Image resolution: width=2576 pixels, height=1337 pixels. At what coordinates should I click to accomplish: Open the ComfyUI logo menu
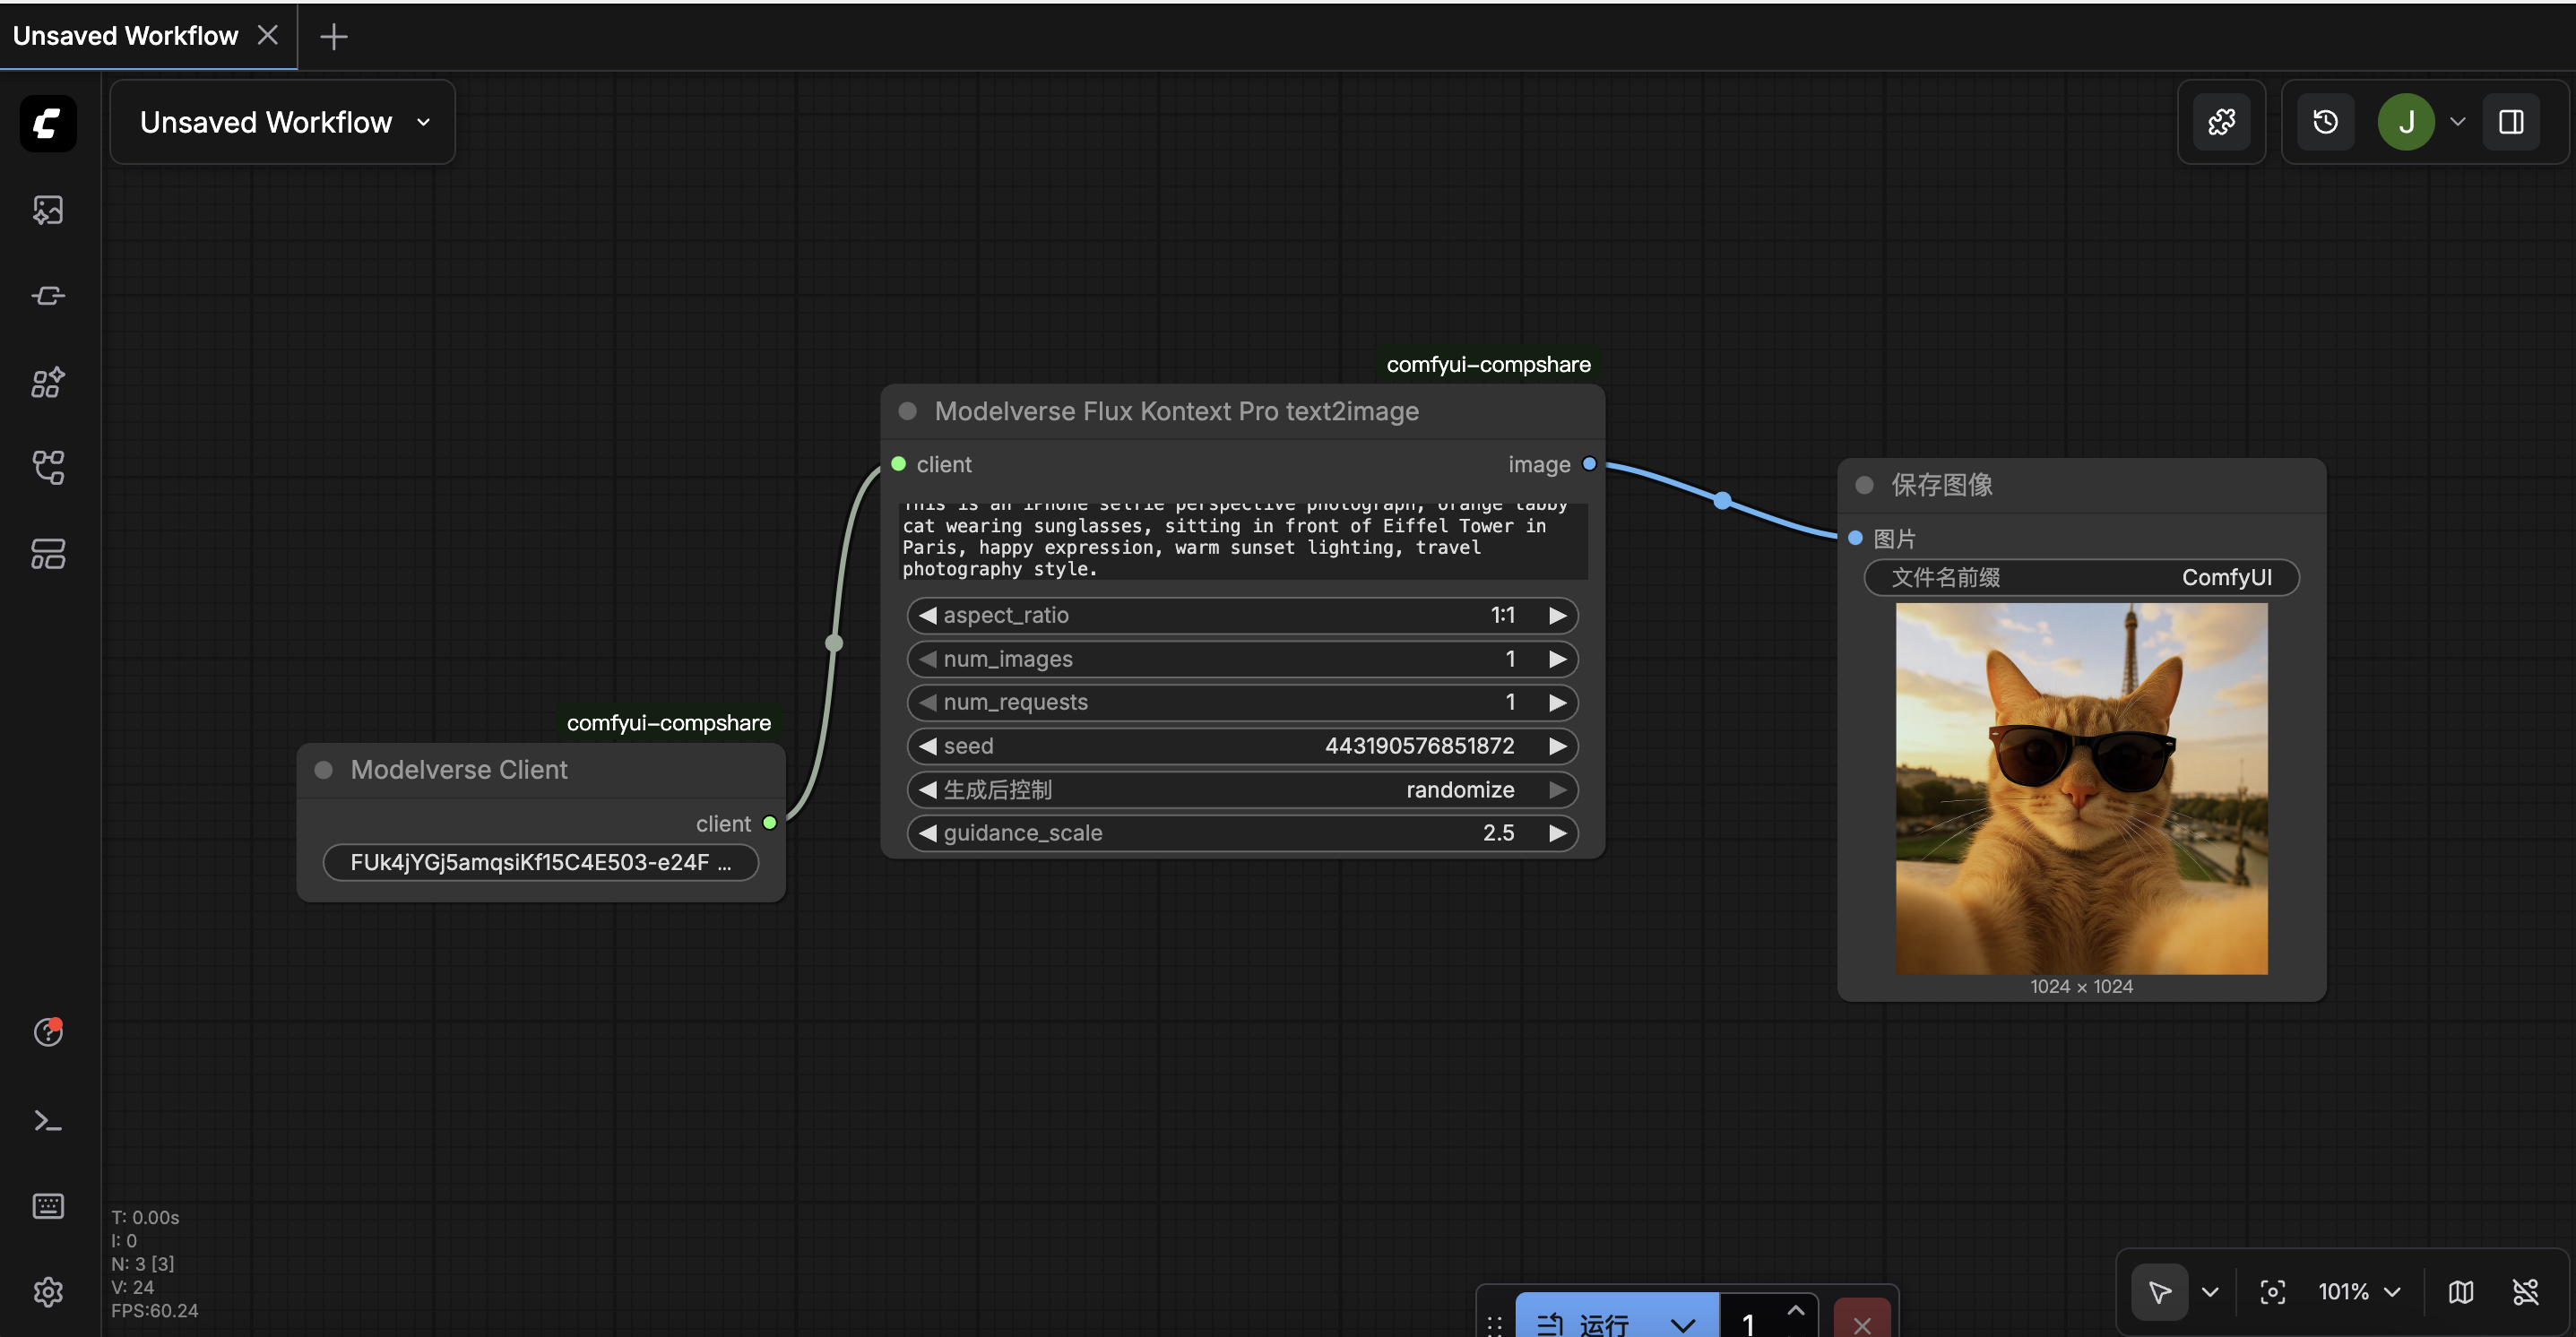coord(48,123)
